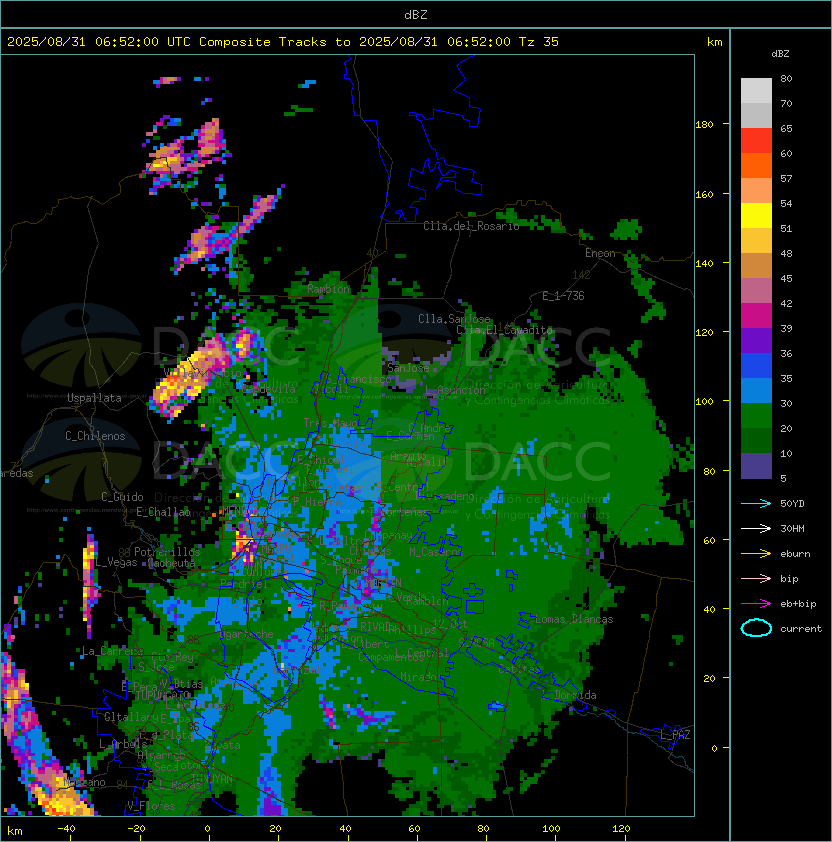Pick the light grey 70-80 dBZ swatch
Screen dimensions: 832x842
[756, 90]
